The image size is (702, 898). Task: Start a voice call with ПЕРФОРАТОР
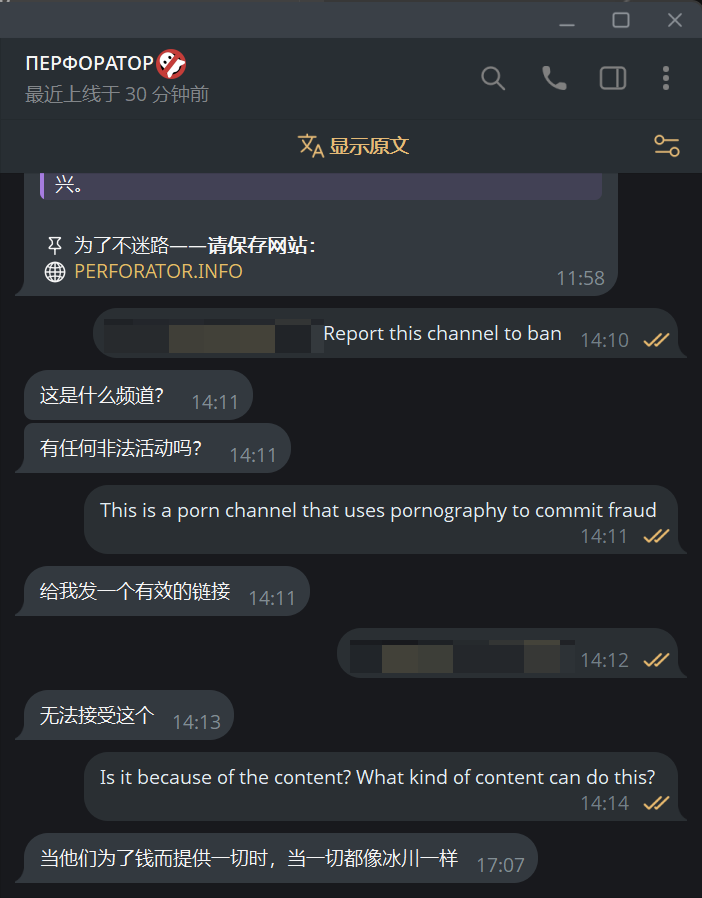pos(554,78)
